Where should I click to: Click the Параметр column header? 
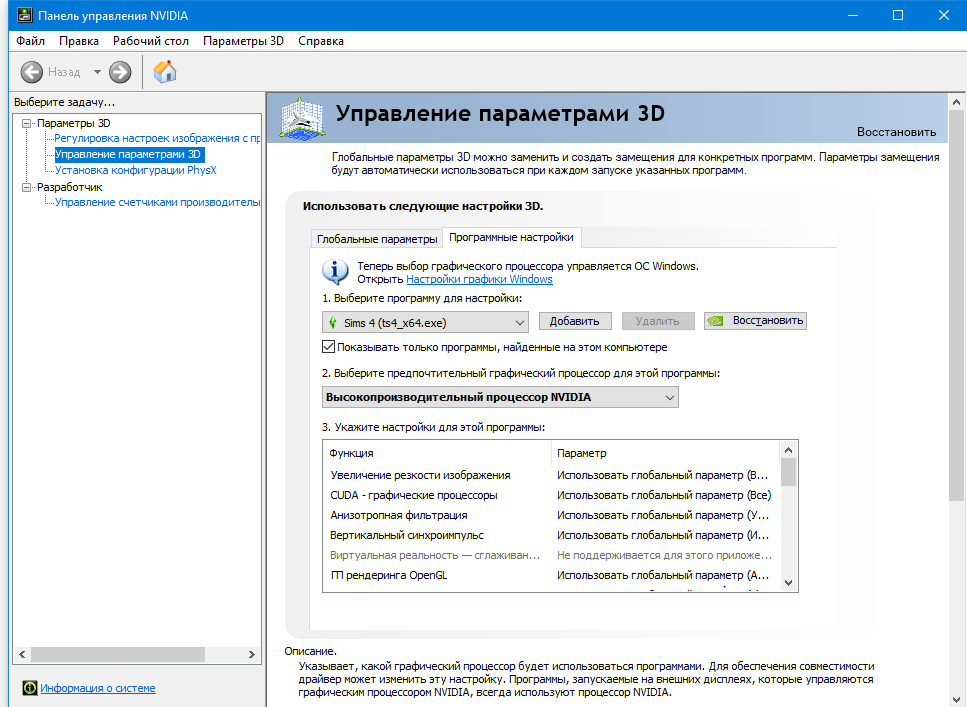(x=665, y=453)
